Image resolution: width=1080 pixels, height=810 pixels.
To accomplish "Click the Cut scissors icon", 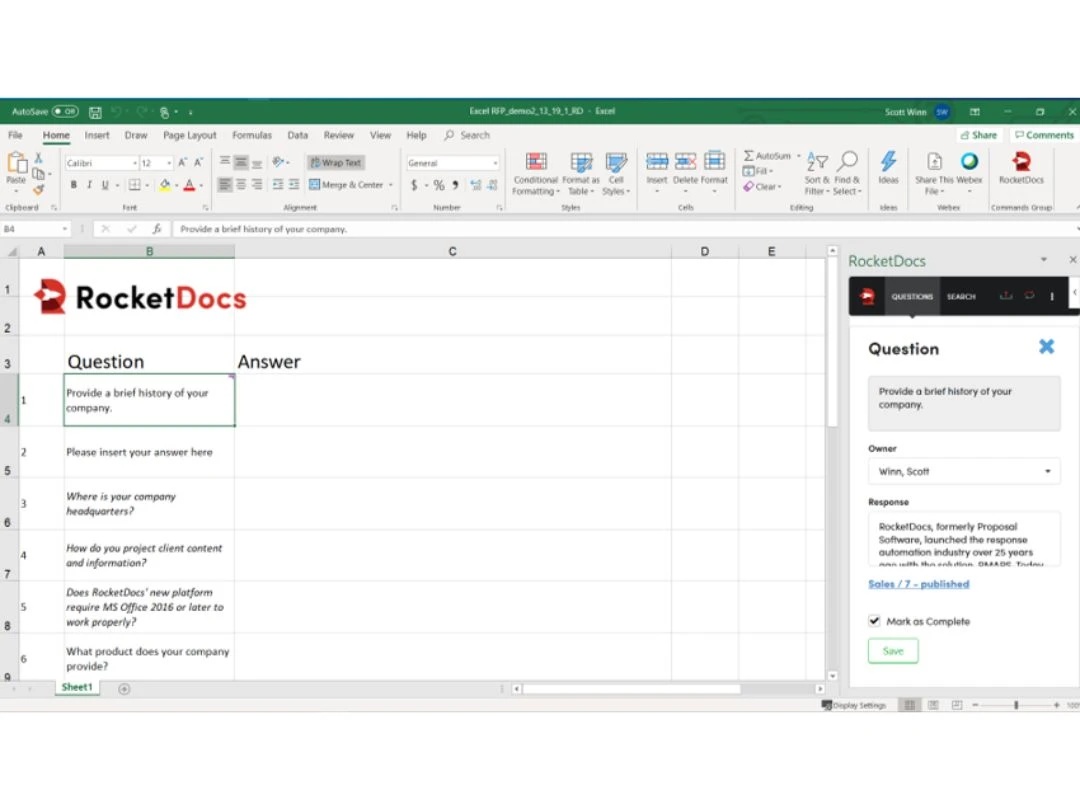I will click(39, 158).
